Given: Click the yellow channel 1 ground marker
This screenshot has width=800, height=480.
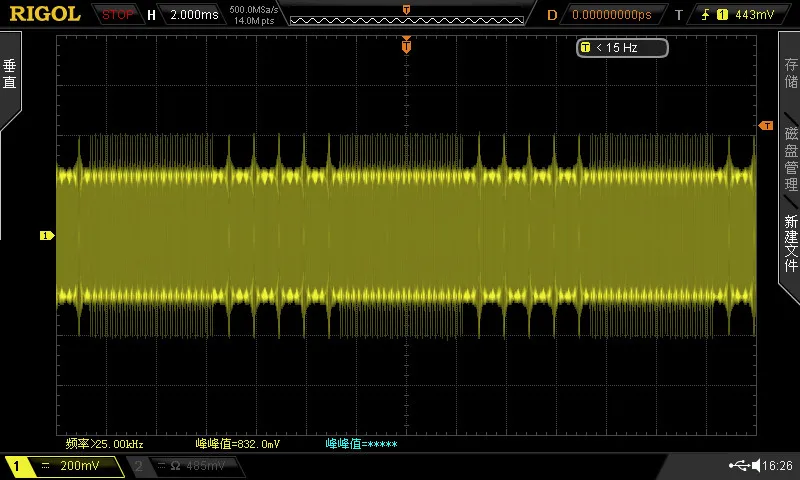Looking at the screenshot, I should [x=46, y=235].
